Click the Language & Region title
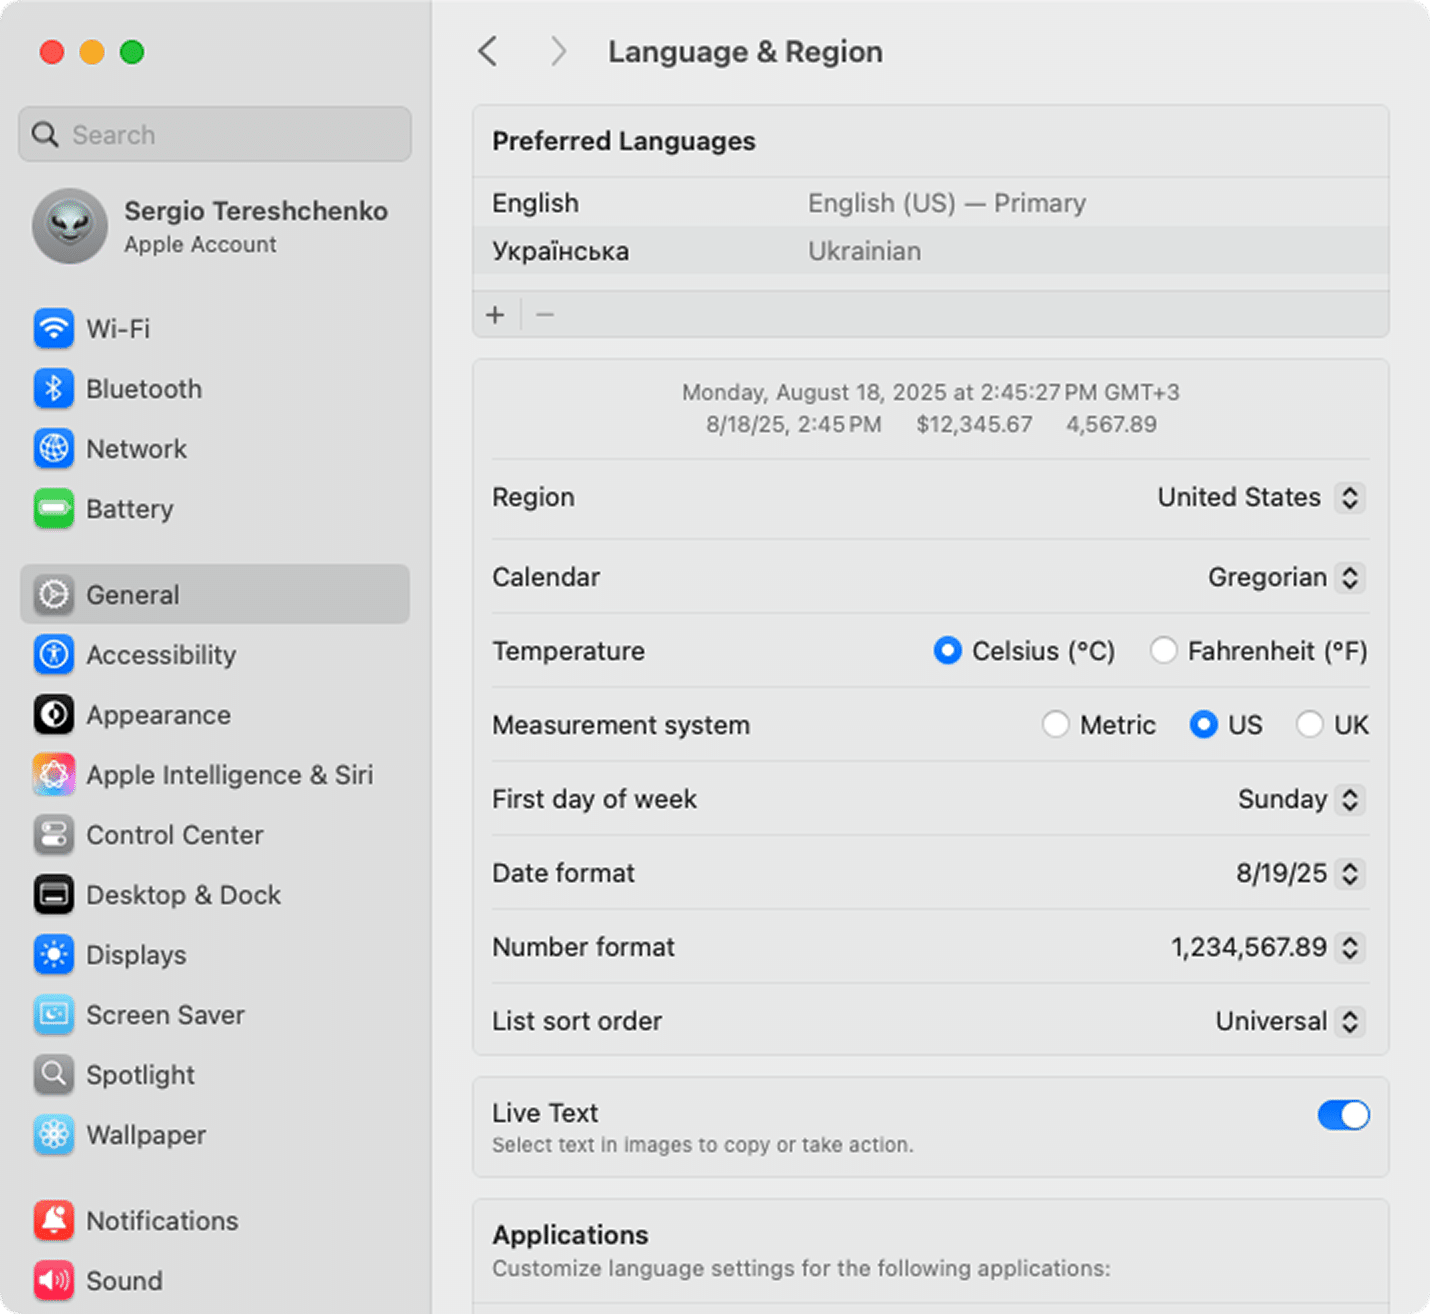Image resolution: width=1430 pixels, height=1314 pixels. tap(745, 51)
